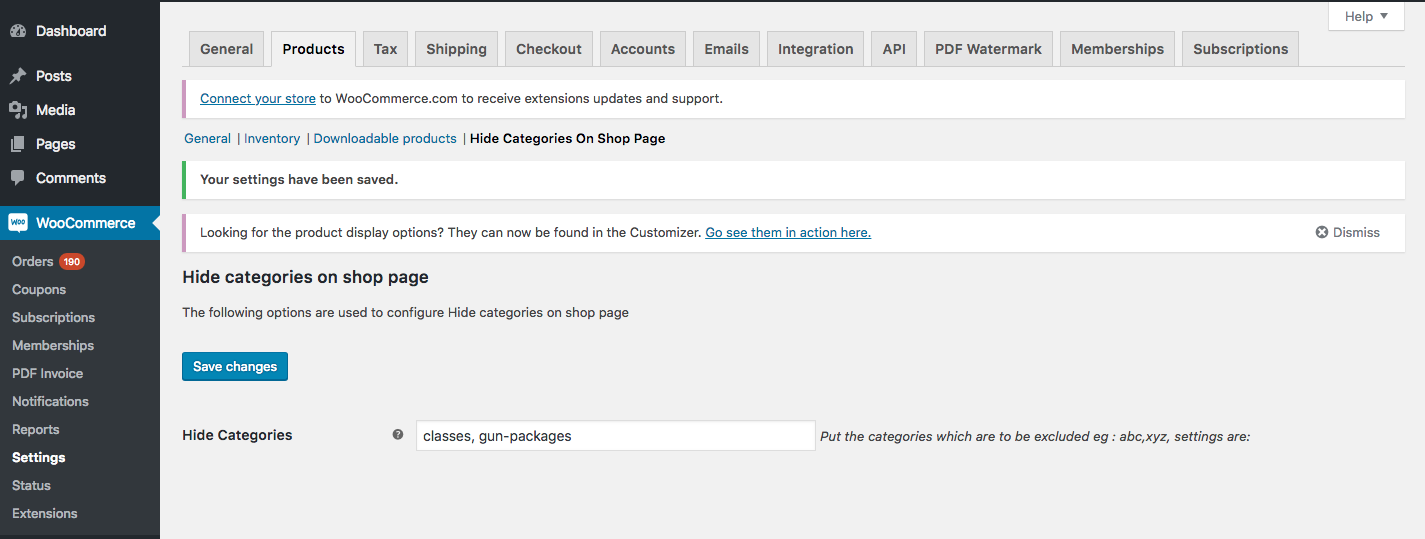Viewport: 1425px width, 539px height.
Task: Click the Pages icon in sidebar
Action: (18, 144)
